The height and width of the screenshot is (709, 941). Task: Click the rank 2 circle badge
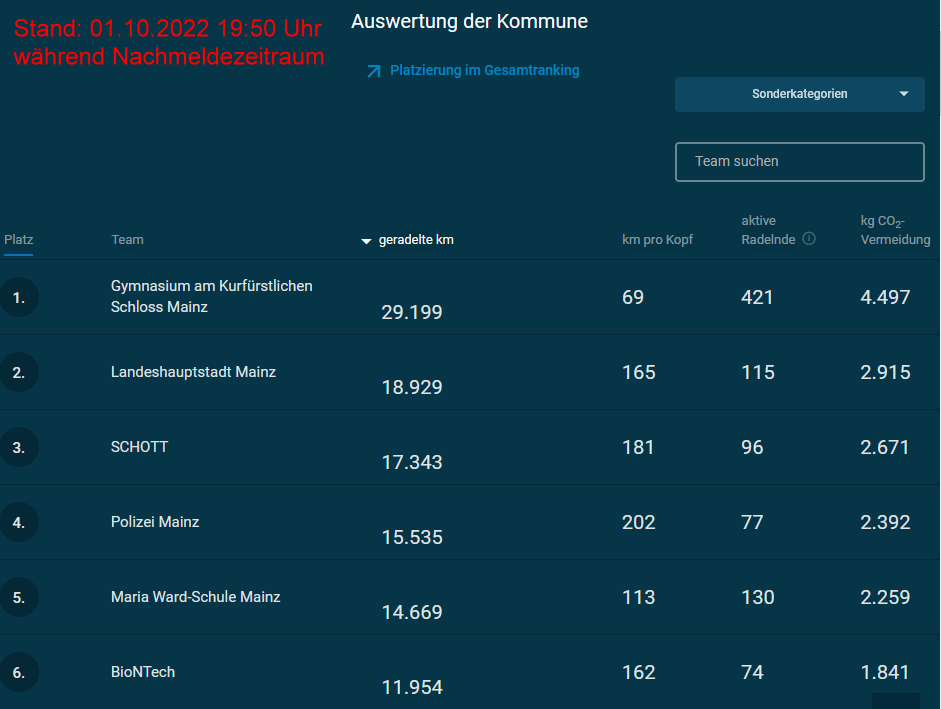[x=18, y=372]
